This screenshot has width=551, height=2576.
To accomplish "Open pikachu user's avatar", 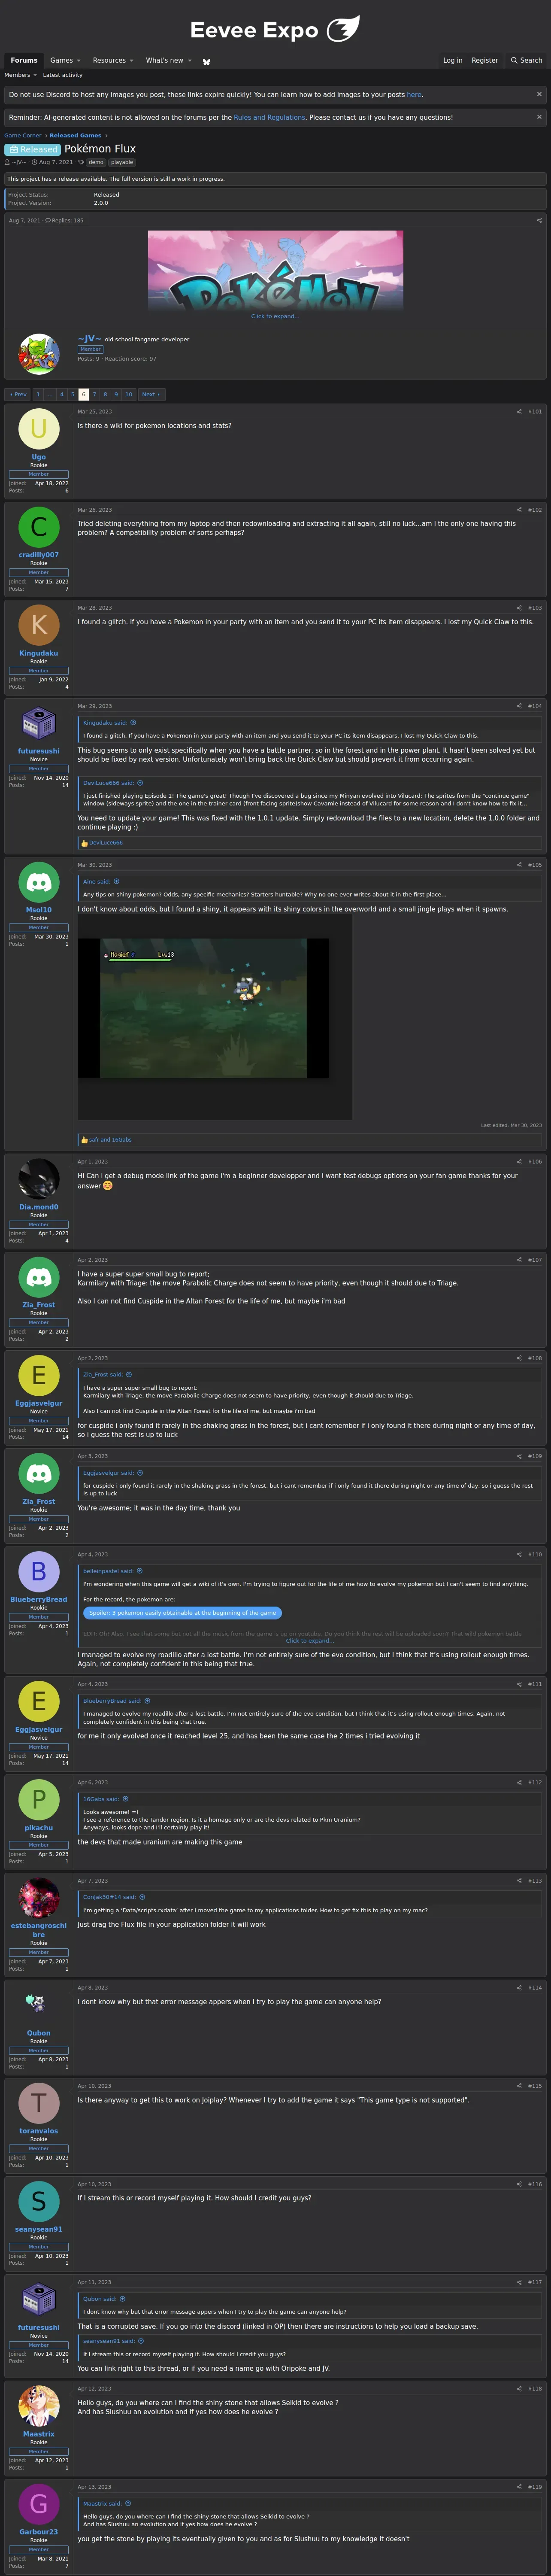I will click(39, 1800).
